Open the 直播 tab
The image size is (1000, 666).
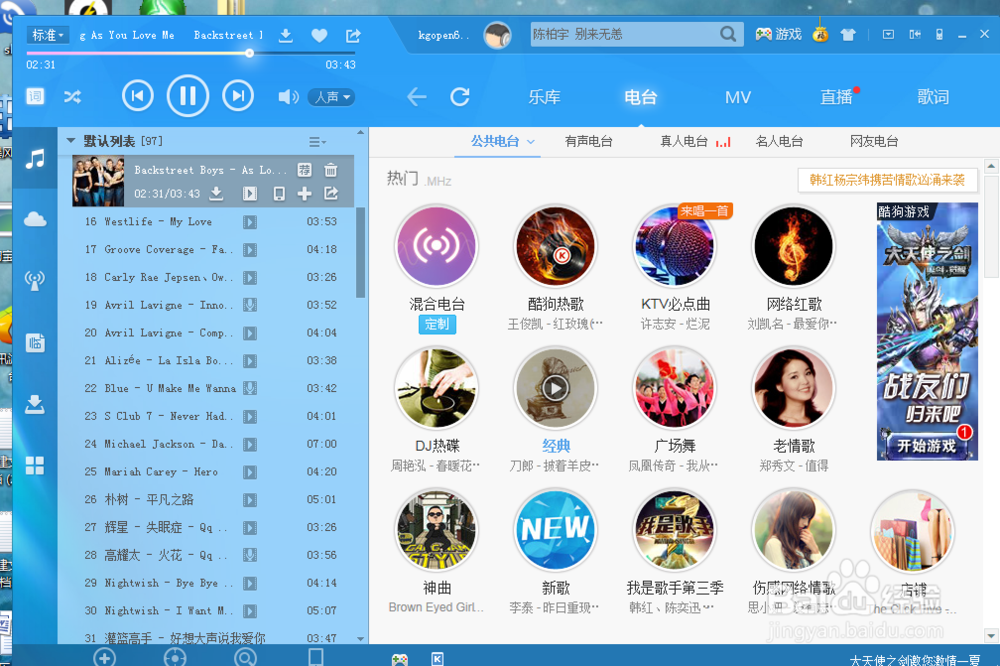(x=836, y=97)
